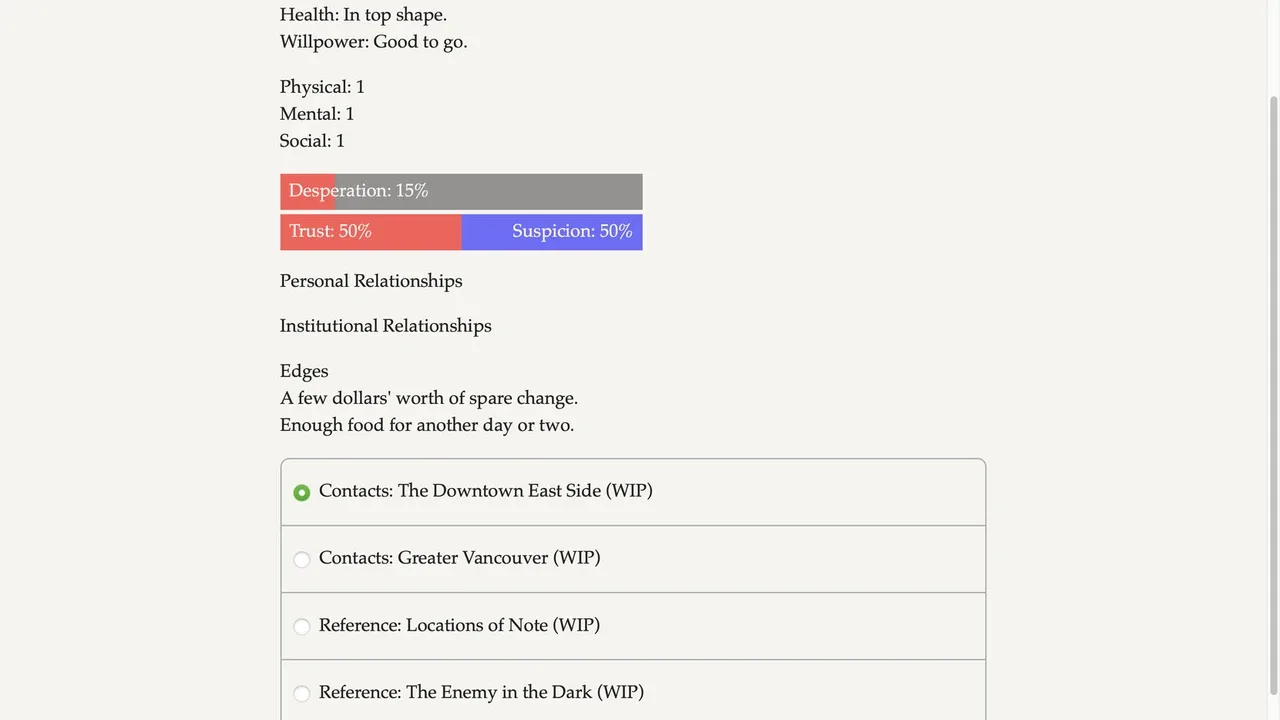The height and width of the screenshot is (720, 1280).
Task: Click the Social: 1 stat
Action: tap(312, 141)
